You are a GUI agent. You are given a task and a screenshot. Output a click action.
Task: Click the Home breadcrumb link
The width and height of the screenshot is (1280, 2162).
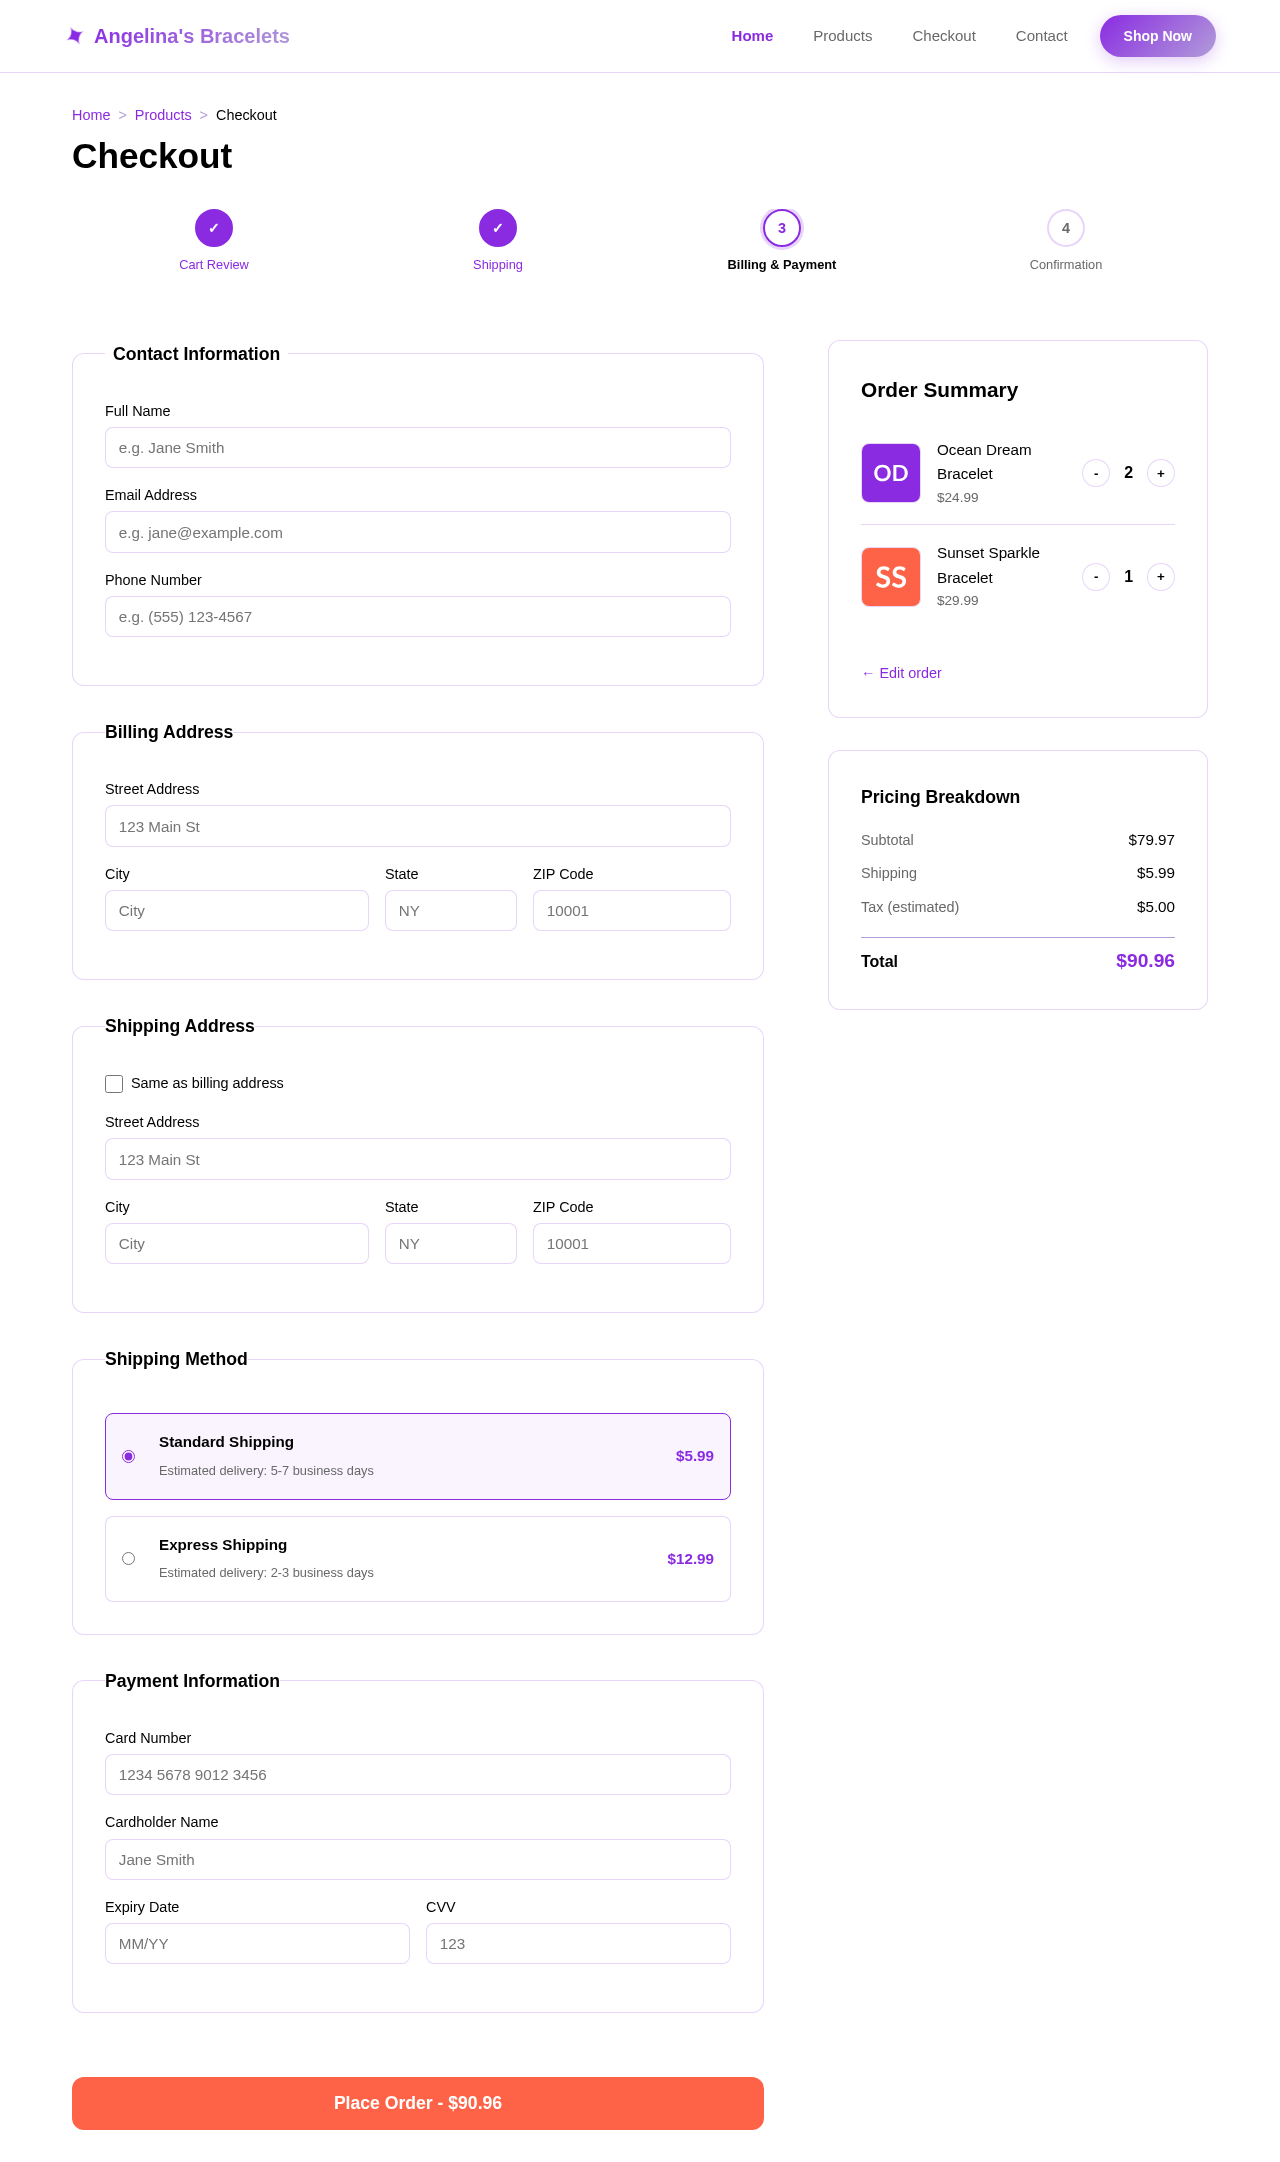click(91, 115)
